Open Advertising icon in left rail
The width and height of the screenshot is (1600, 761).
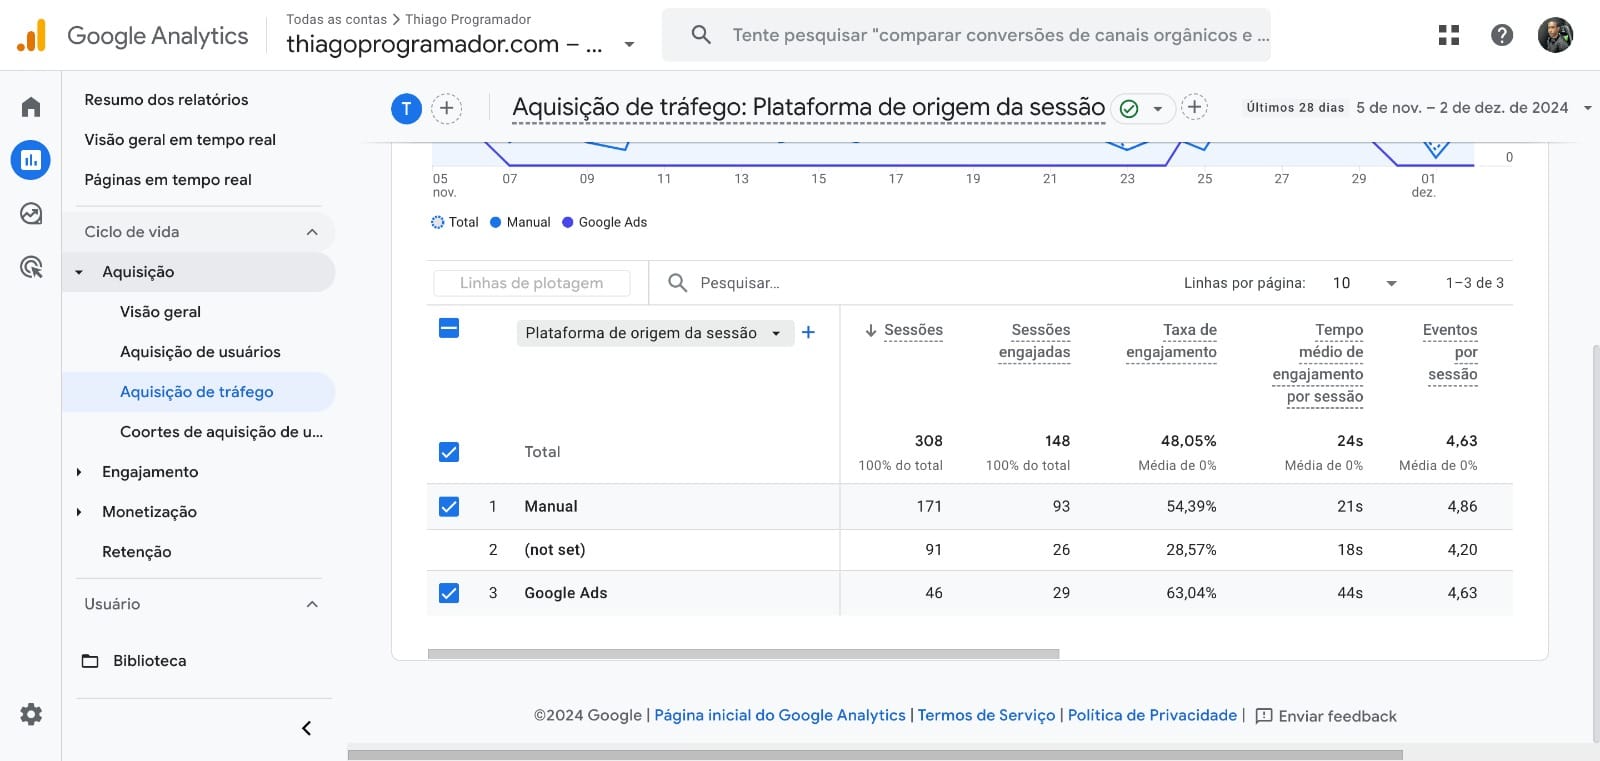[x=31, y=267]
